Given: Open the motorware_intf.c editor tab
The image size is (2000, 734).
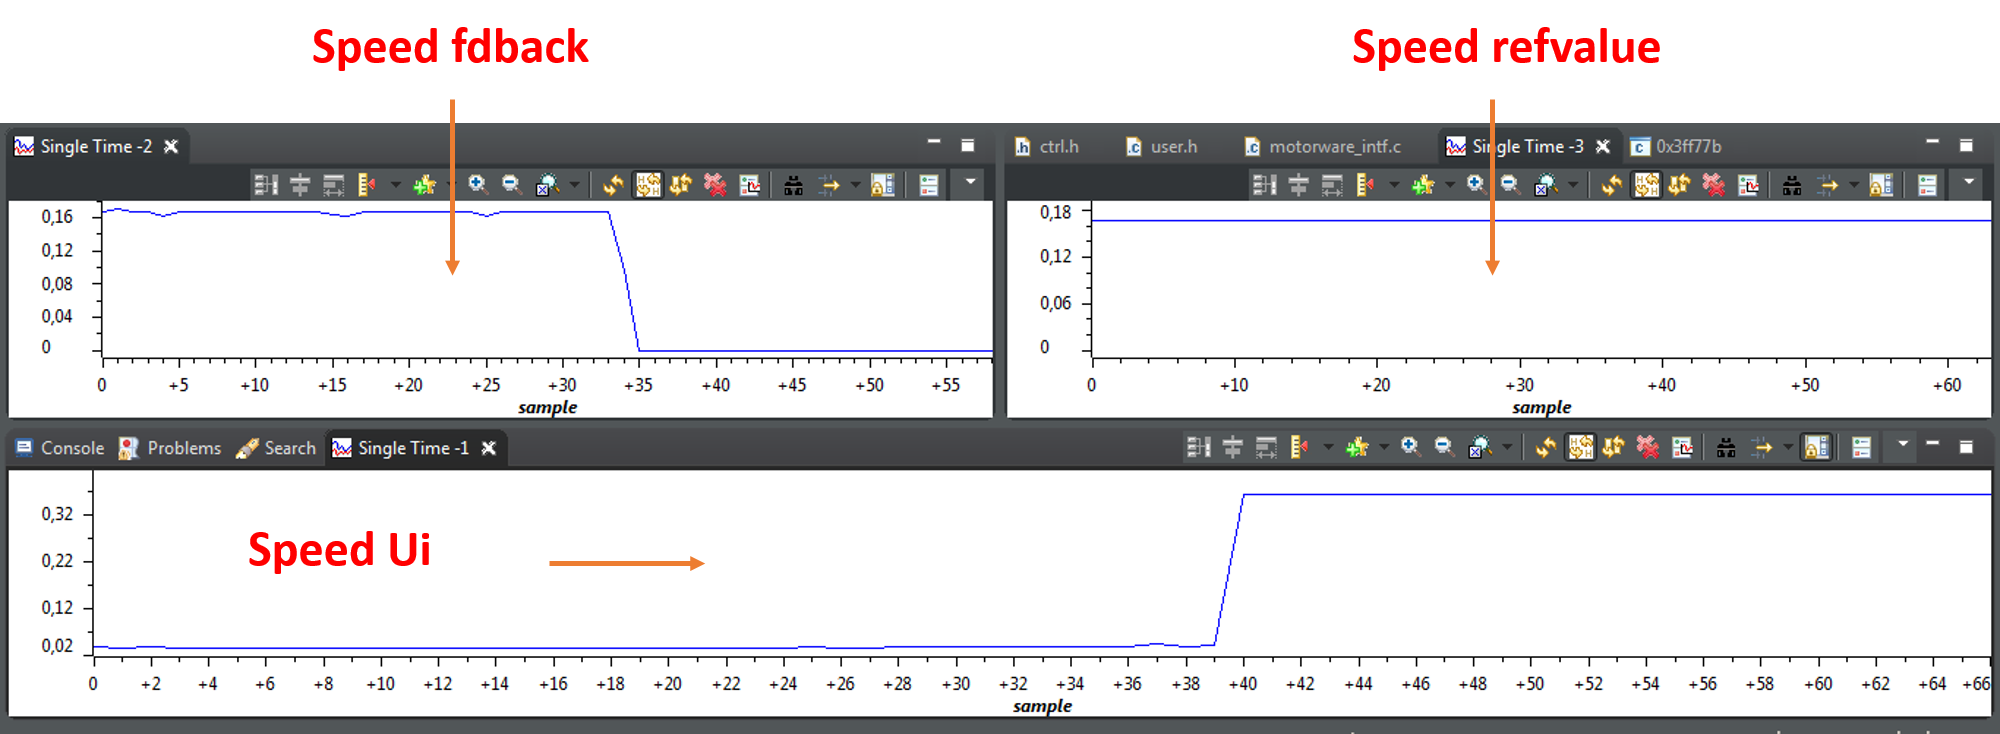Looking at the screenshot, I should click(x=1322, y=147).
